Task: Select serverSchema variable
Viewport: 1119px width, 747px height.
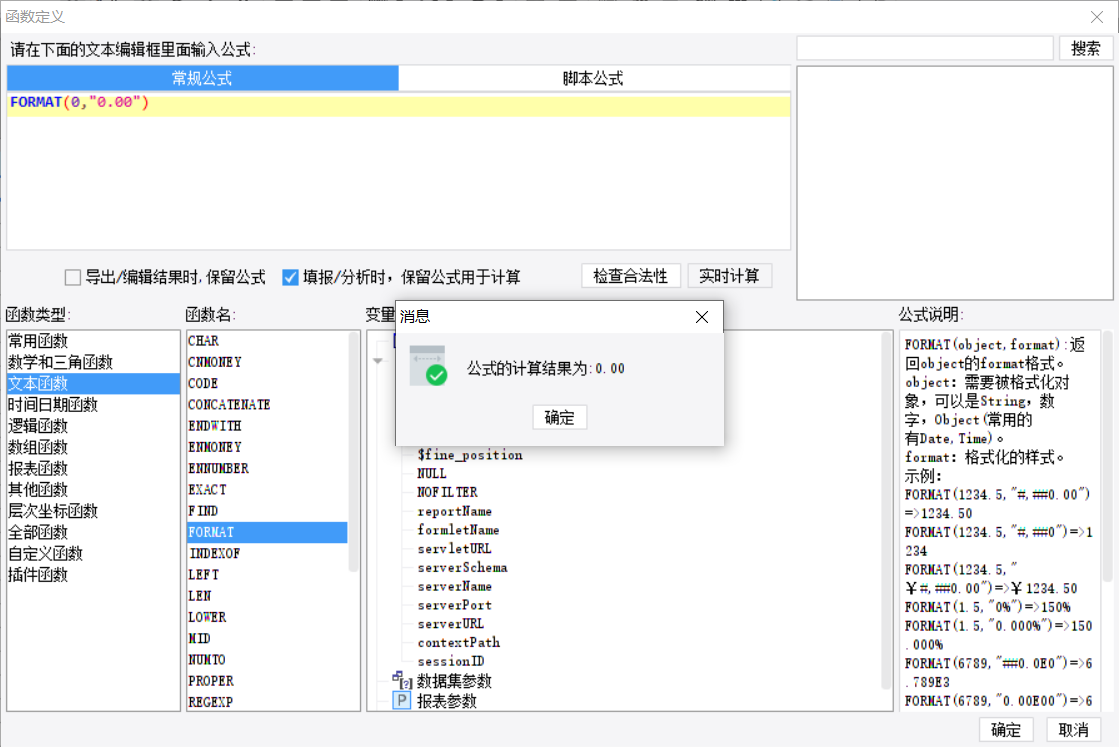Action: click(462, 568)
